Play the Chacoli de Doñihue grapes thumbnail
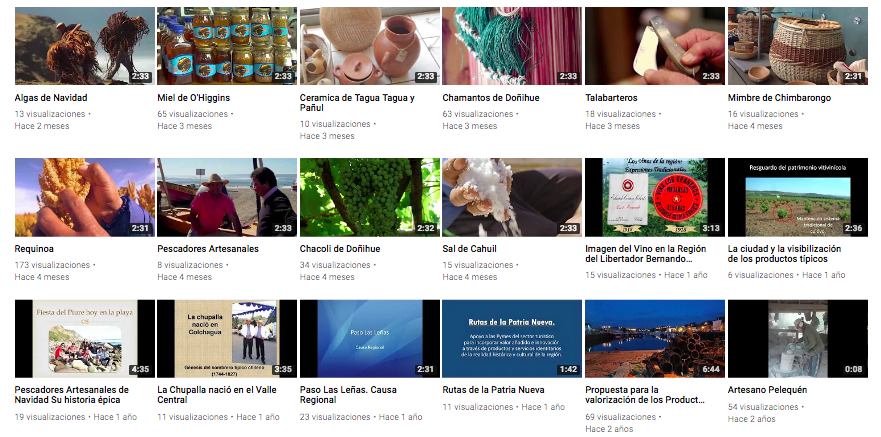881x437 pixels. (369, 197)
